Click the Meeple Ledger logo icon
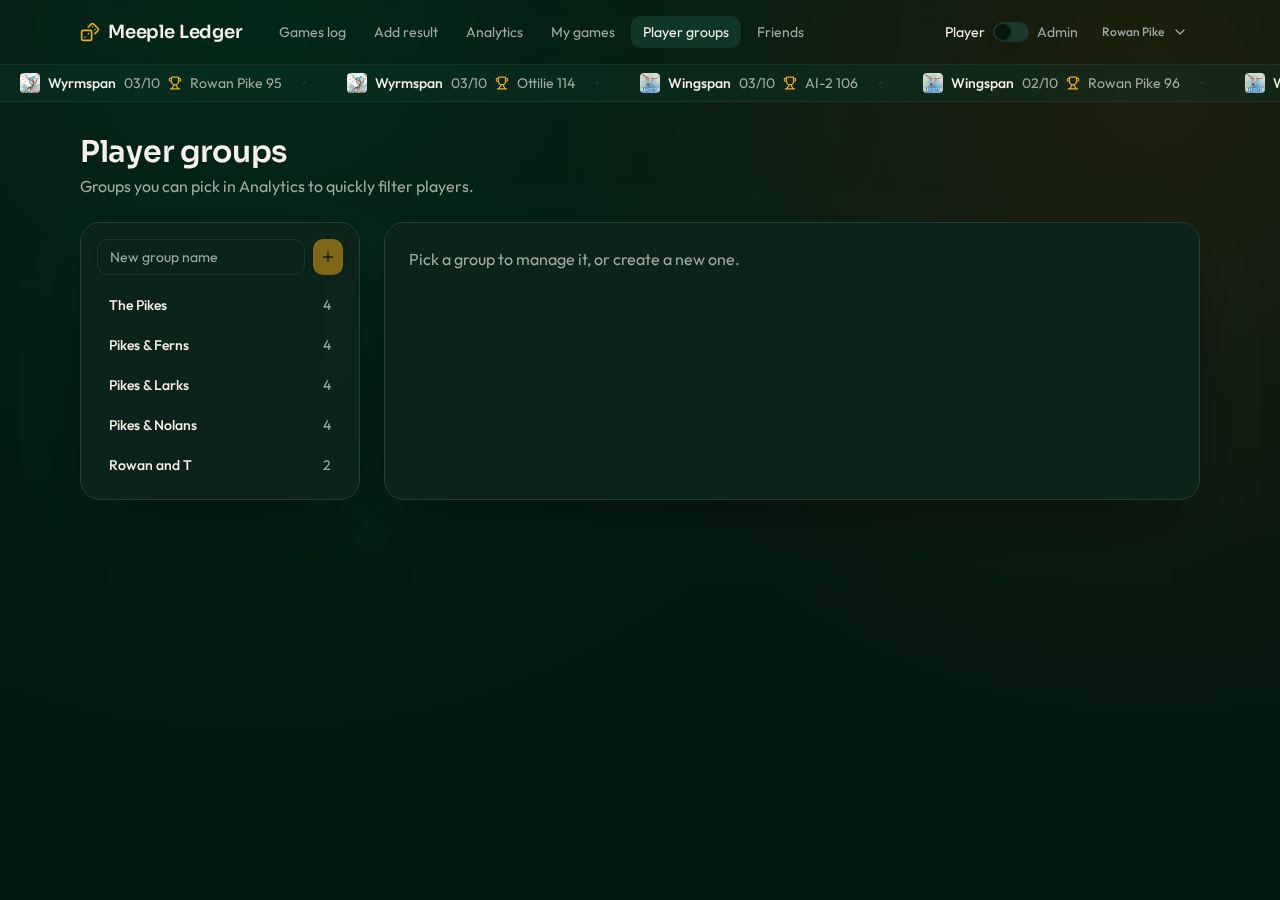Image resolution: width=1280 pixels, height=900 pixels. coord(90,32)
